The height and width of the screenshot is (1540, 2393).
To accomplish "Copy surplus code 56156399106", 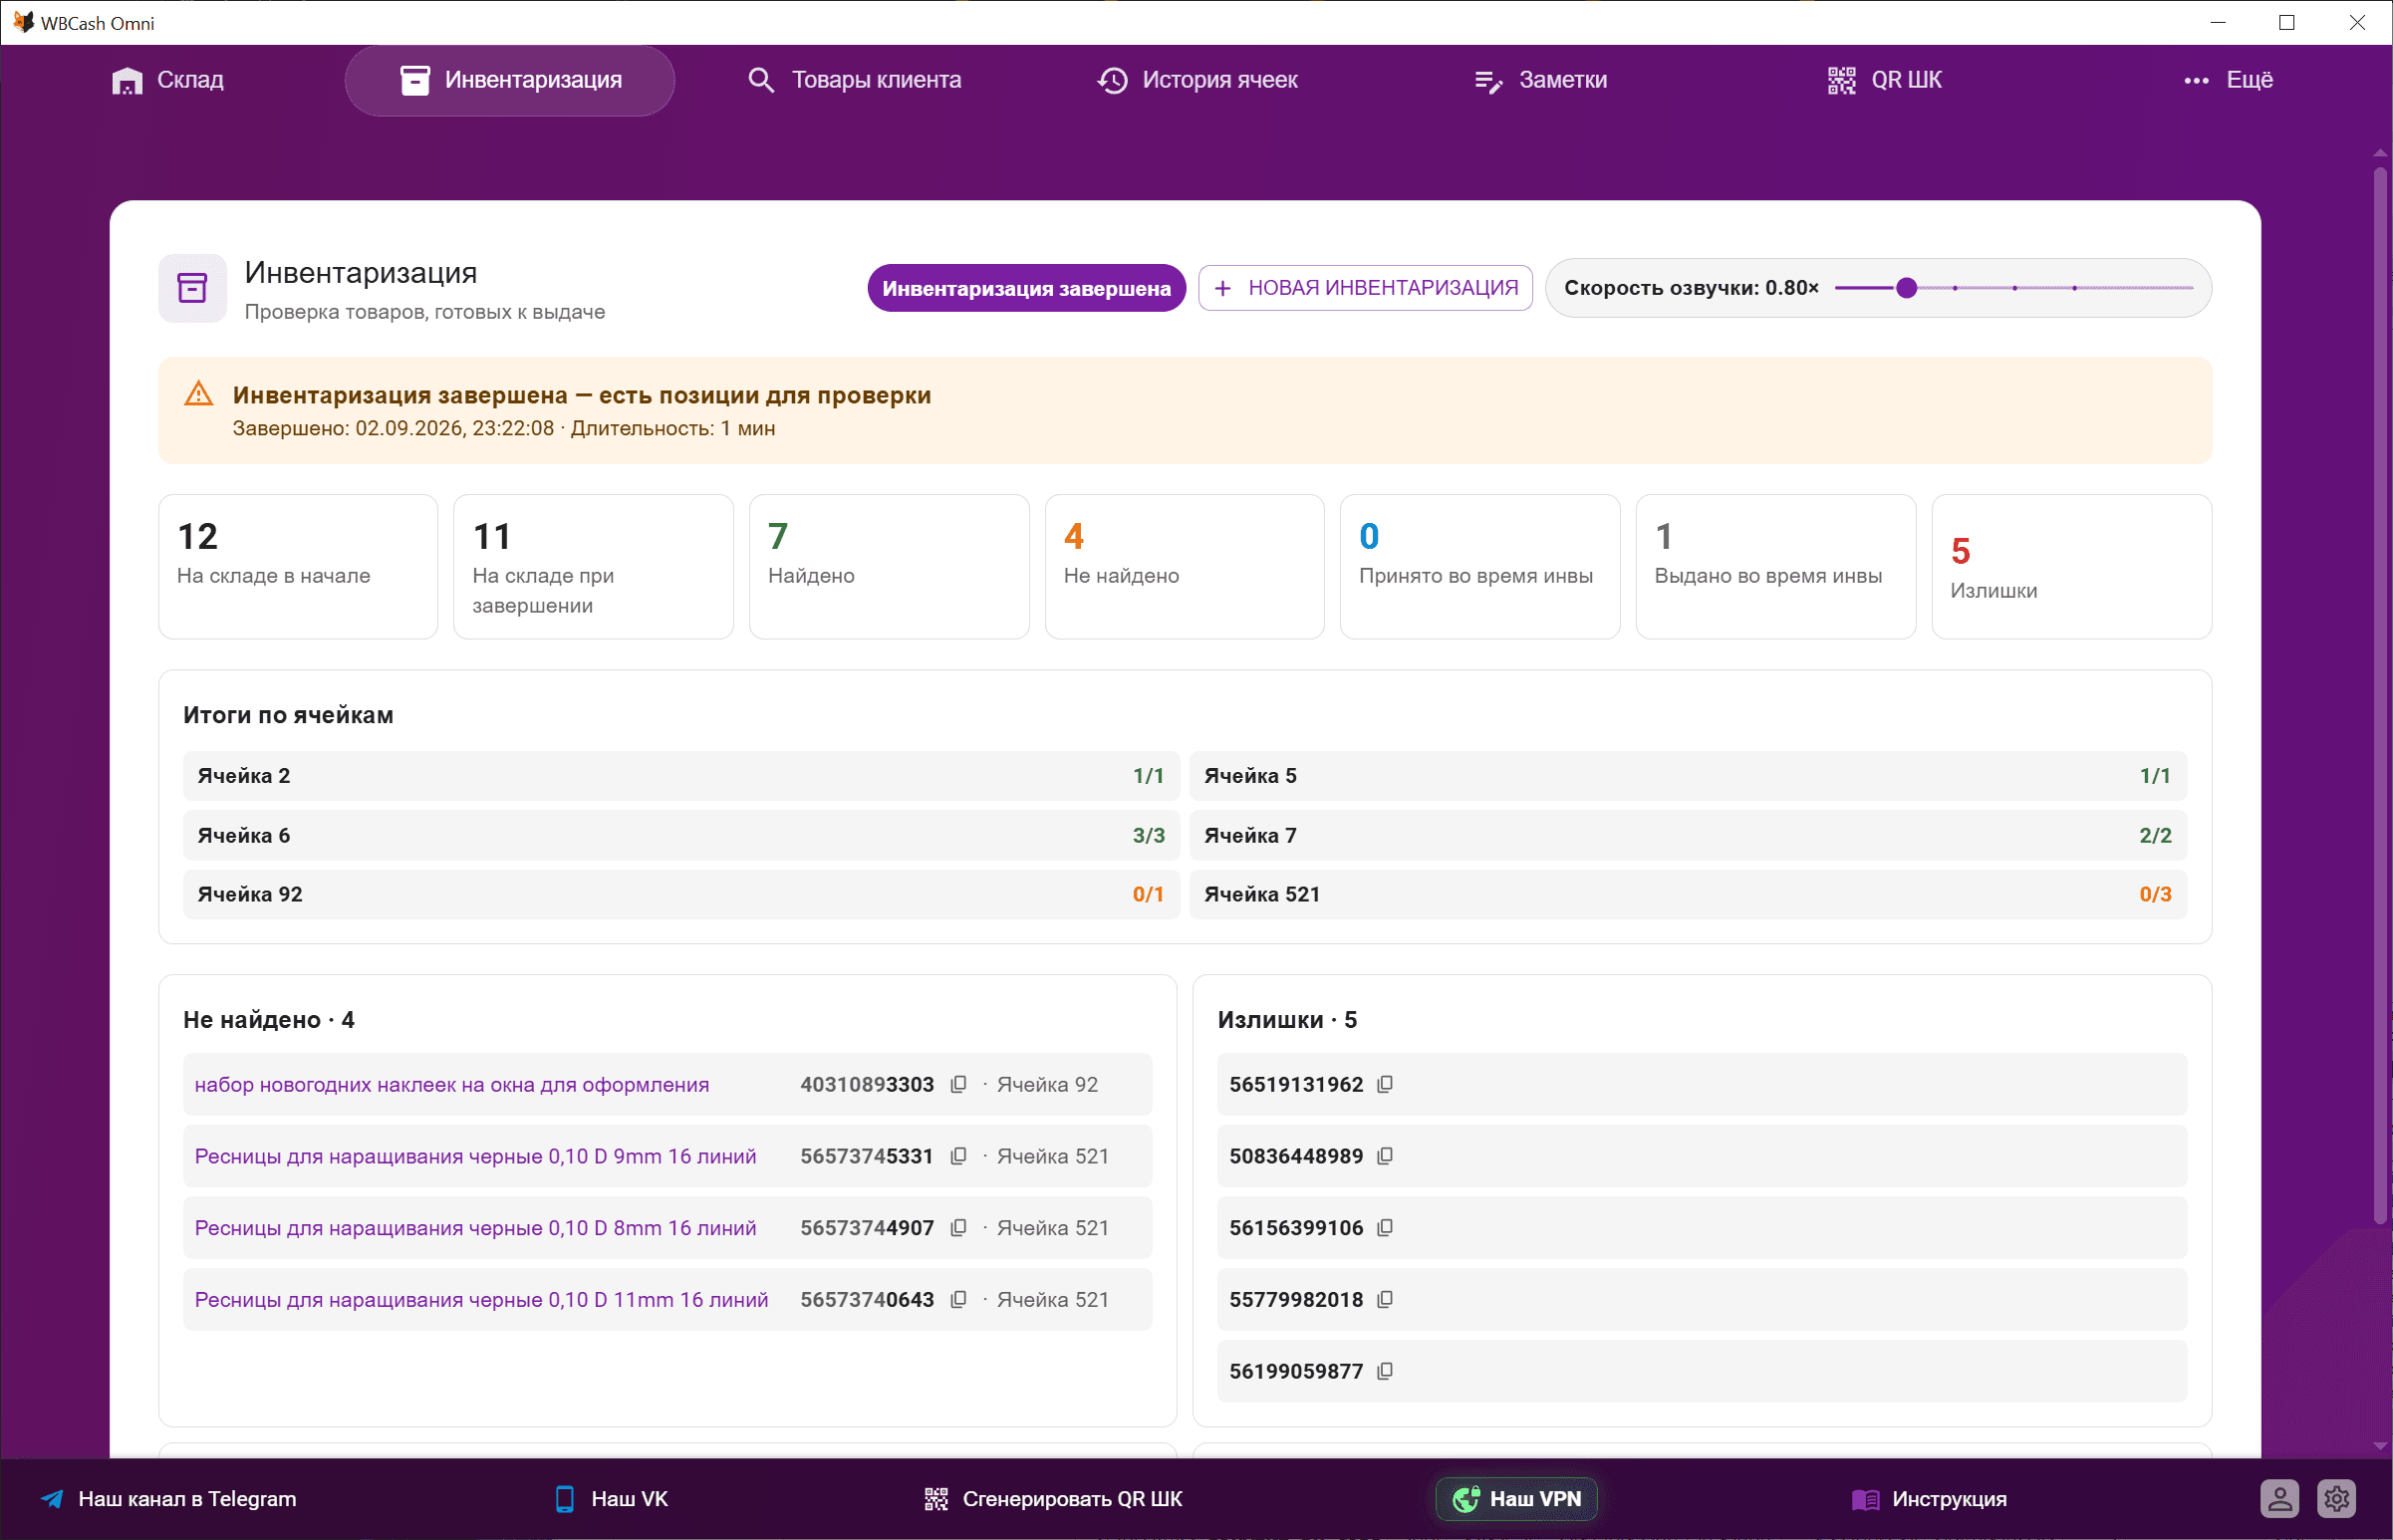I will tap(1385, 1228).
